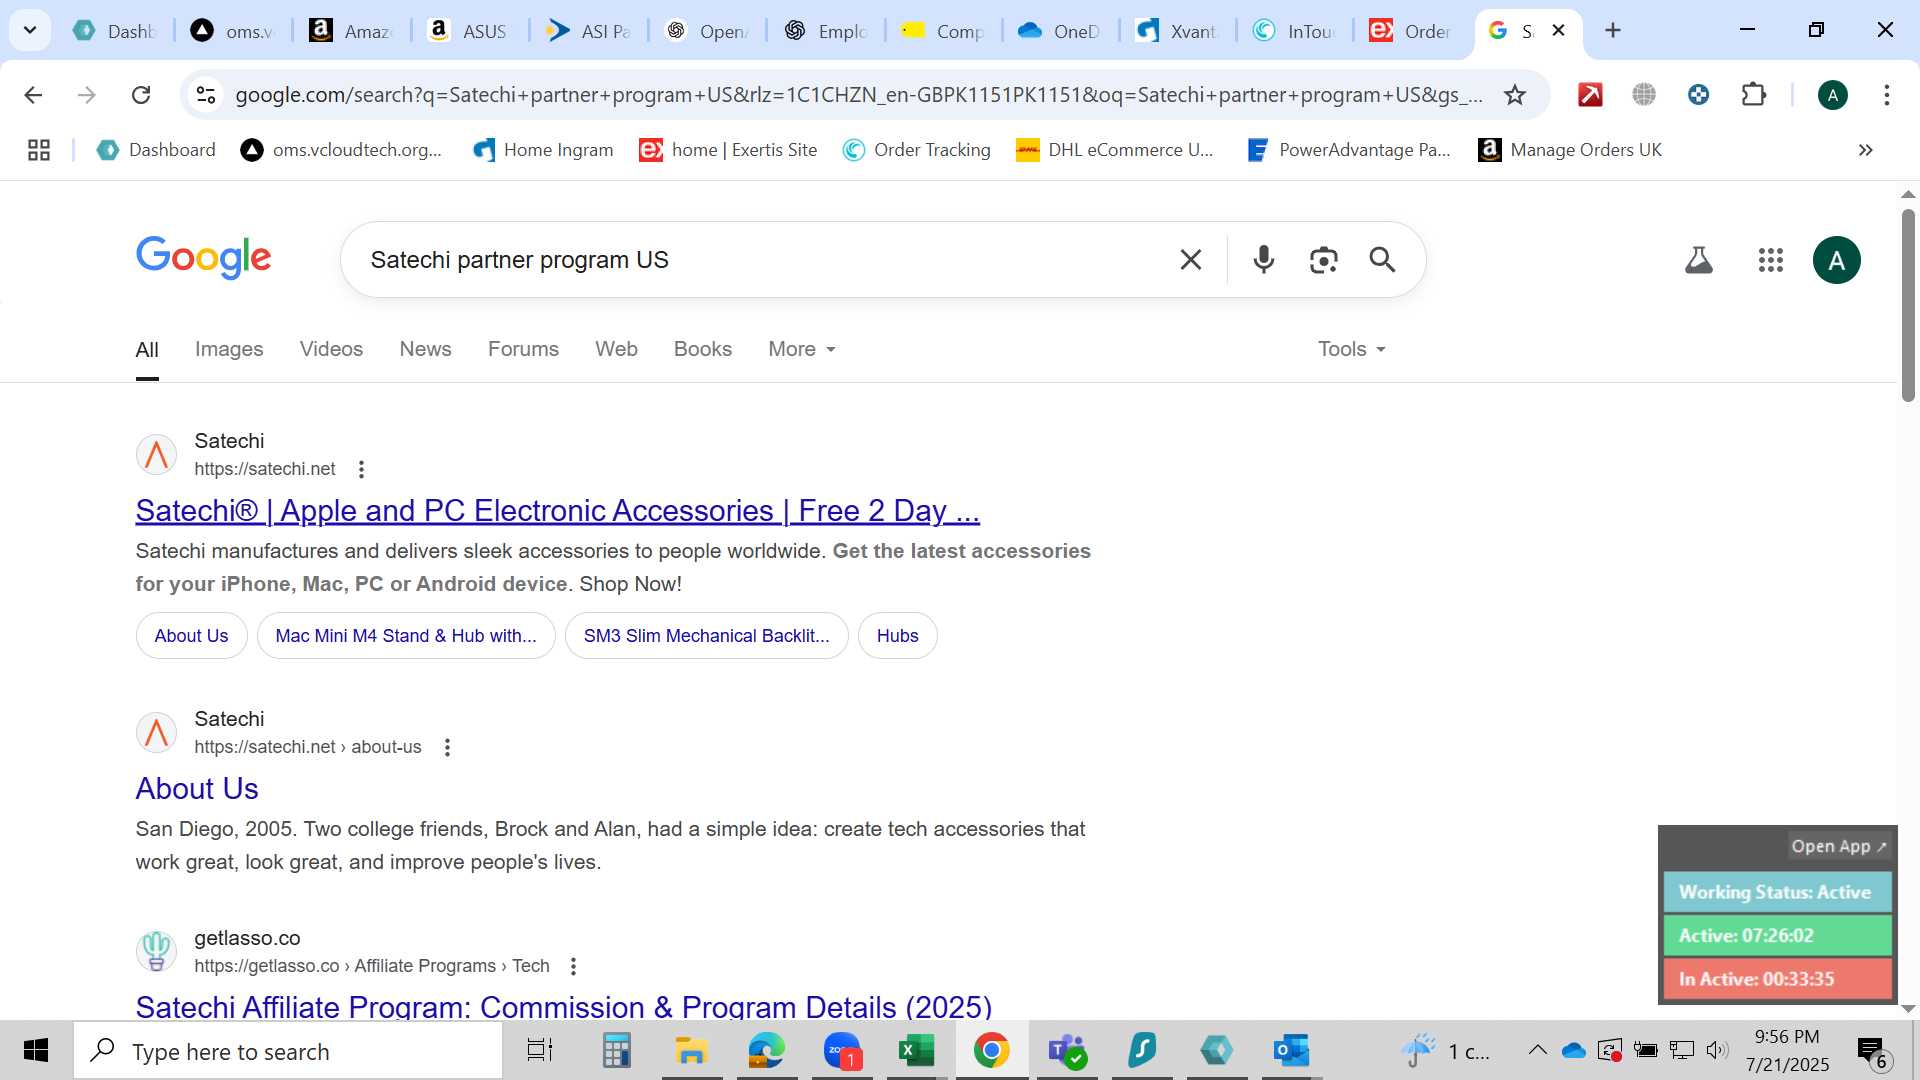Expand the More search filters dropdown
The height and width of the screenshot is (1080, 1920).
click(801, 349)
